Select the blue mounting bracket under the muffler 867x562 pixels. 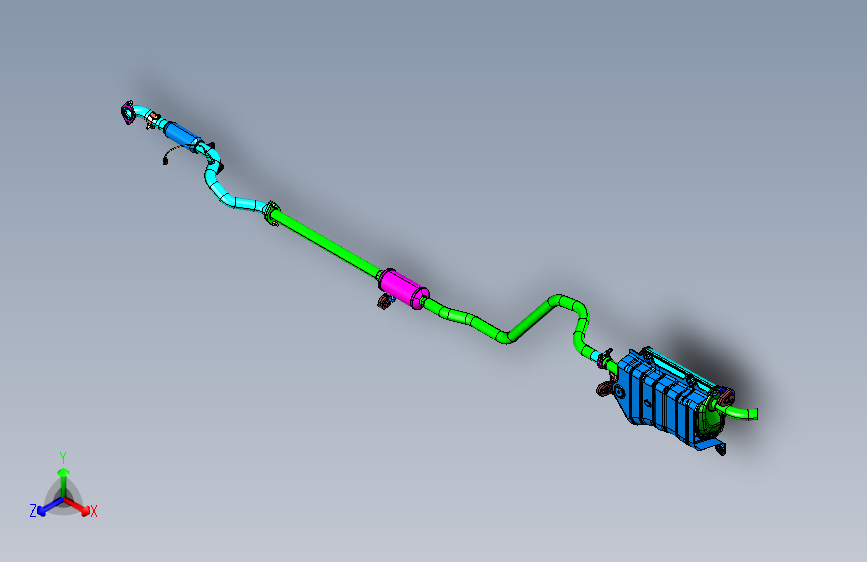711,445
